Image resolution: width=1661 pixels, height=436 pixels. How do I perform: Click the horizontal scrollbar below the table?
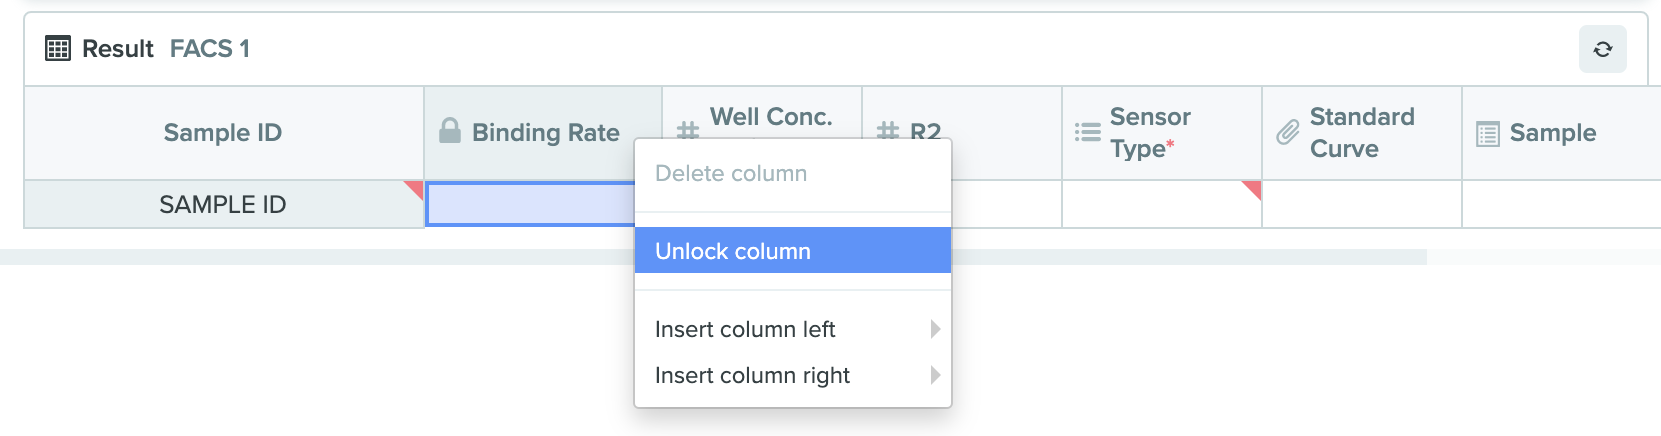click(713, 257)
